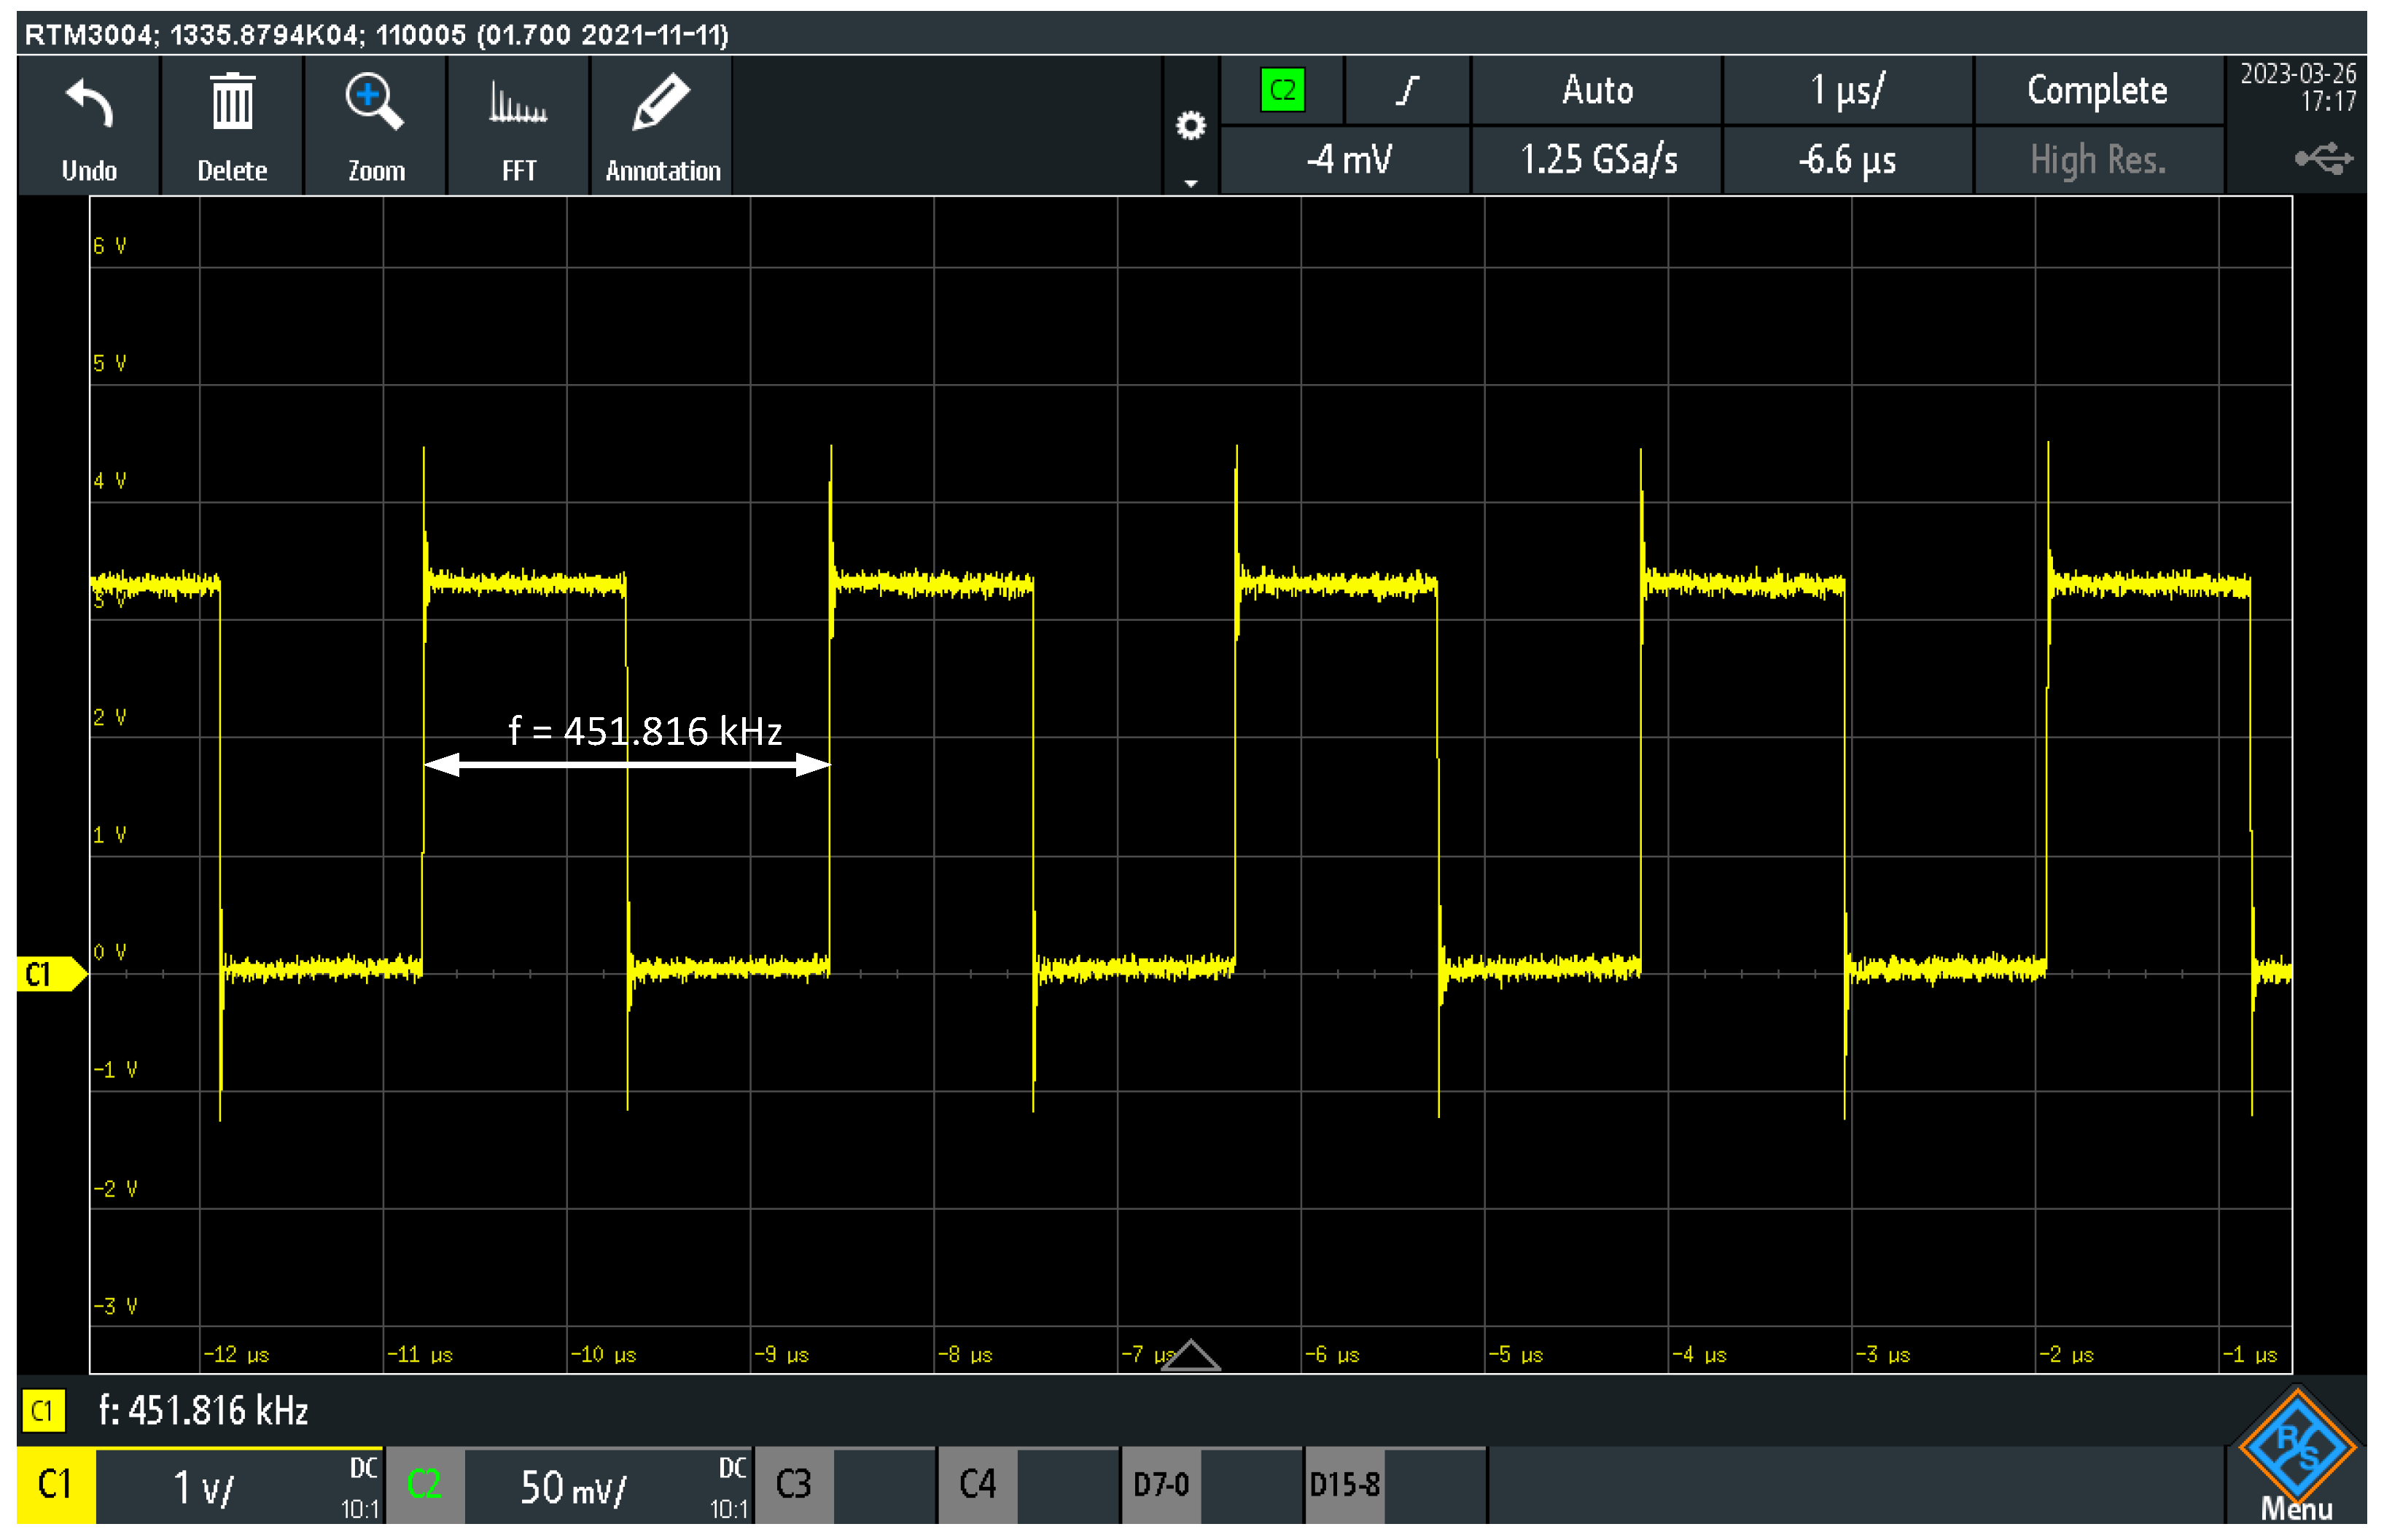Image resolution: width=2384 pixels, height=1540 pixels.
Task: Select the Annotation pencil tool
Action: (x=661, y=103)
